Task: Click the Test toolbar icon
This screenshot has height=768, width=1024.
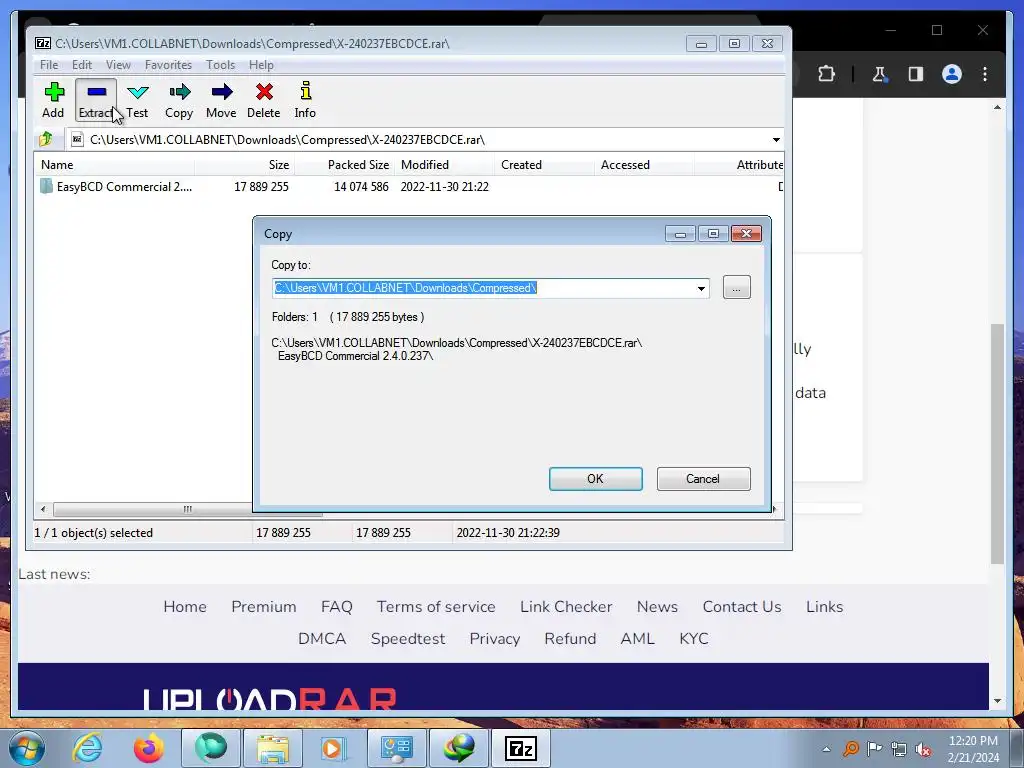Action: click(137, 100)
